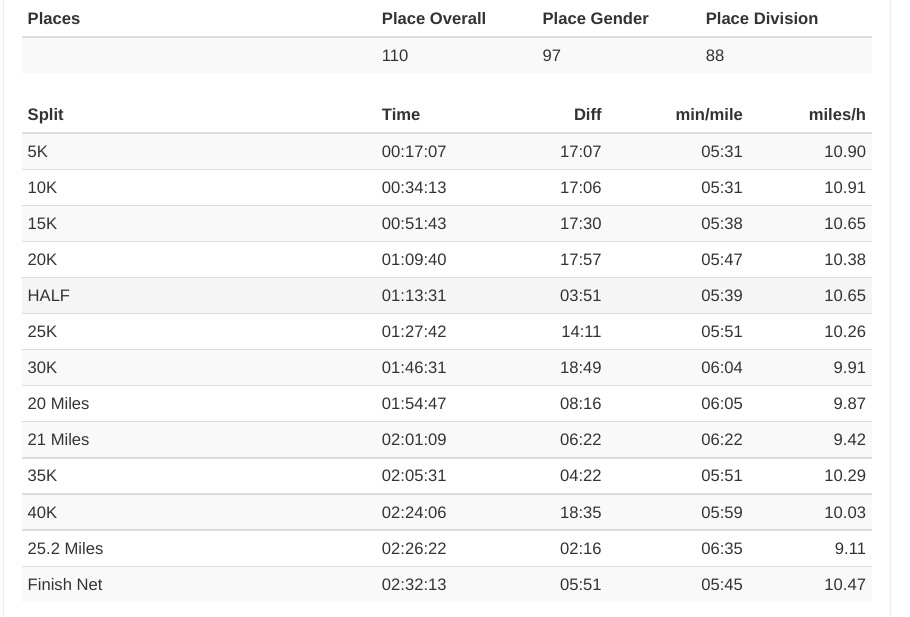Click the Place Gender column header

point(595,18)
